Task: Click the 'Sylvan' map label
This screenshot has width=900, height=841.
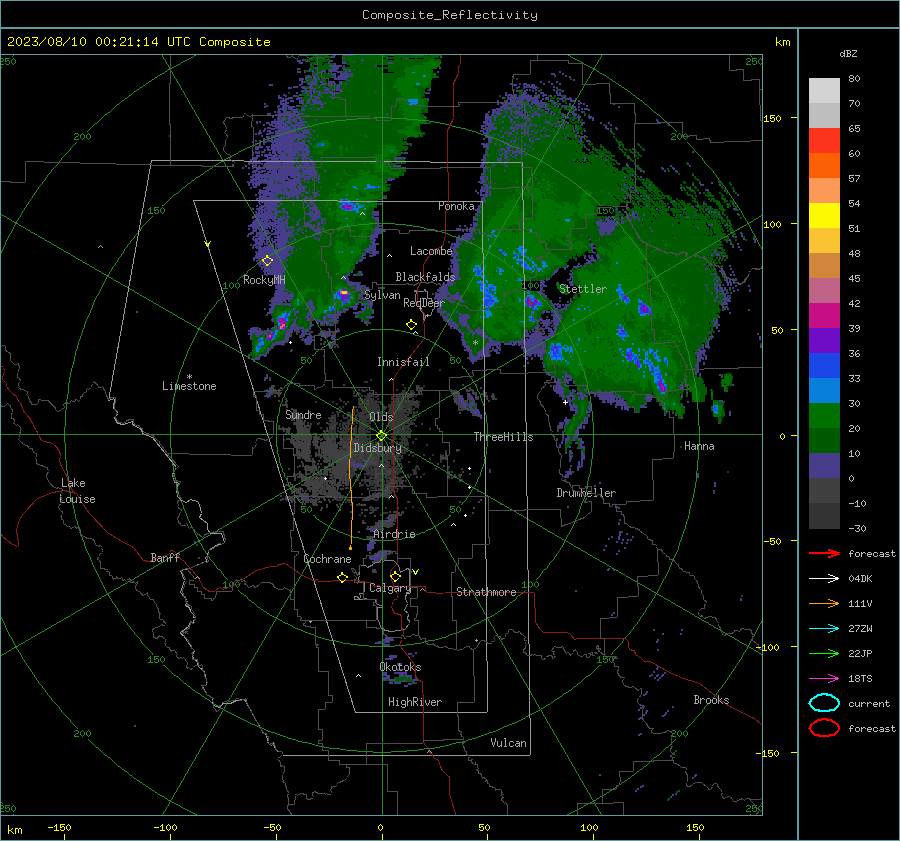Action: click(x=382, y=295)
